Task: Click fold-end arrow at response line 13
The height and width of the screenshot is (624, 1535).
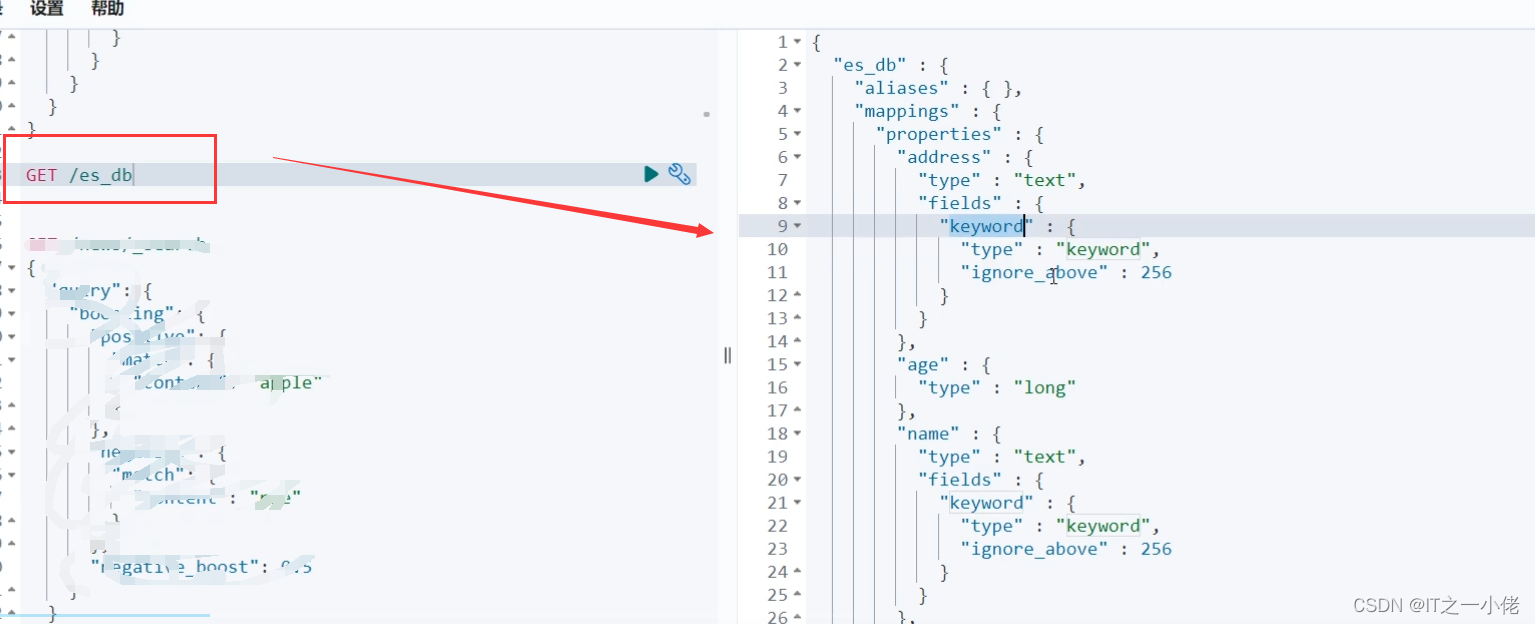Action: 797,318
